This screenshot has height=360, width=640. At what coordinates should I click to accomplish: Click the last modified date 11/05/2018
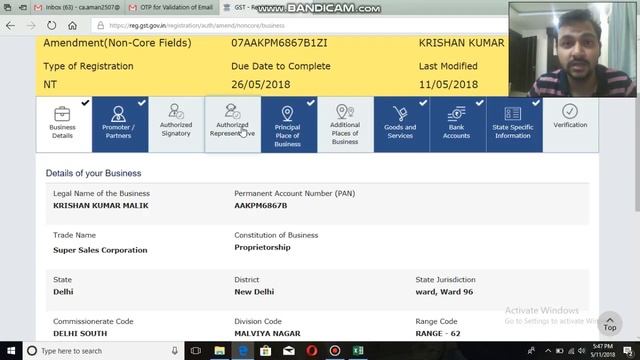coord(448,84)
